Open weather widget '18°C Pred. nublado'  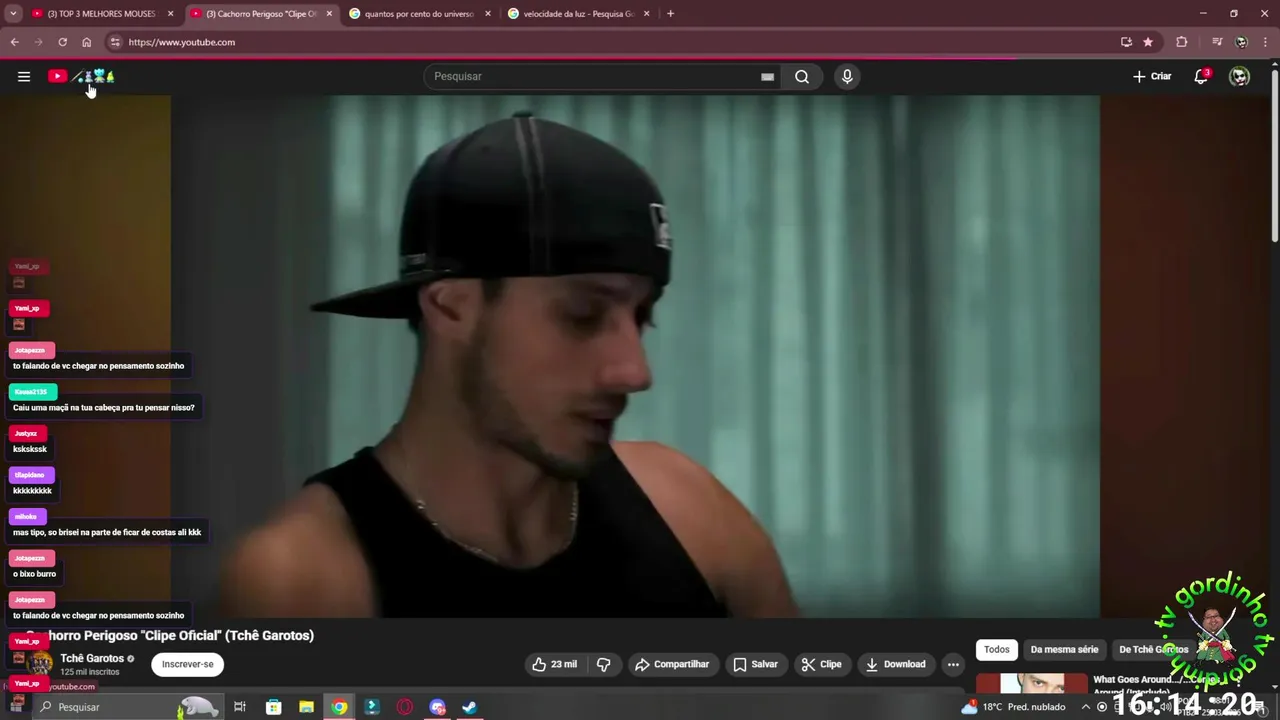1013,707
